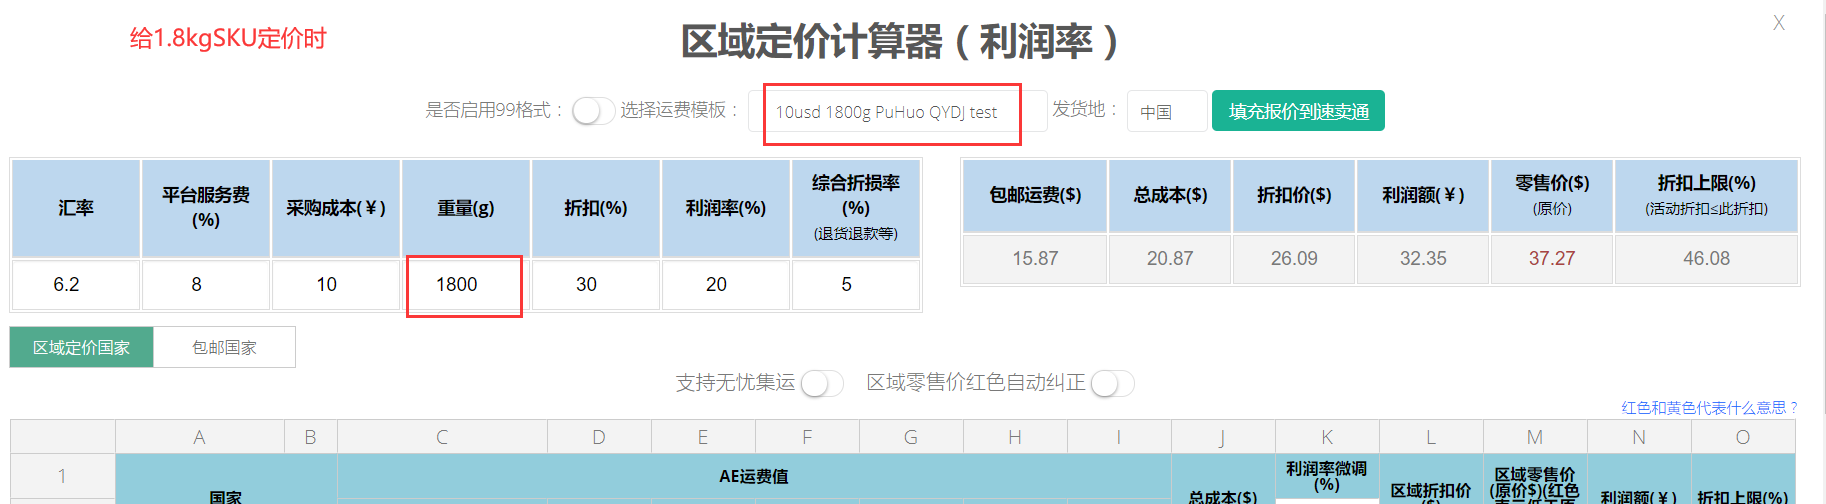Open the 选择运费模板 dropdown
The image size is (1826, 504).
coord(897,111)
